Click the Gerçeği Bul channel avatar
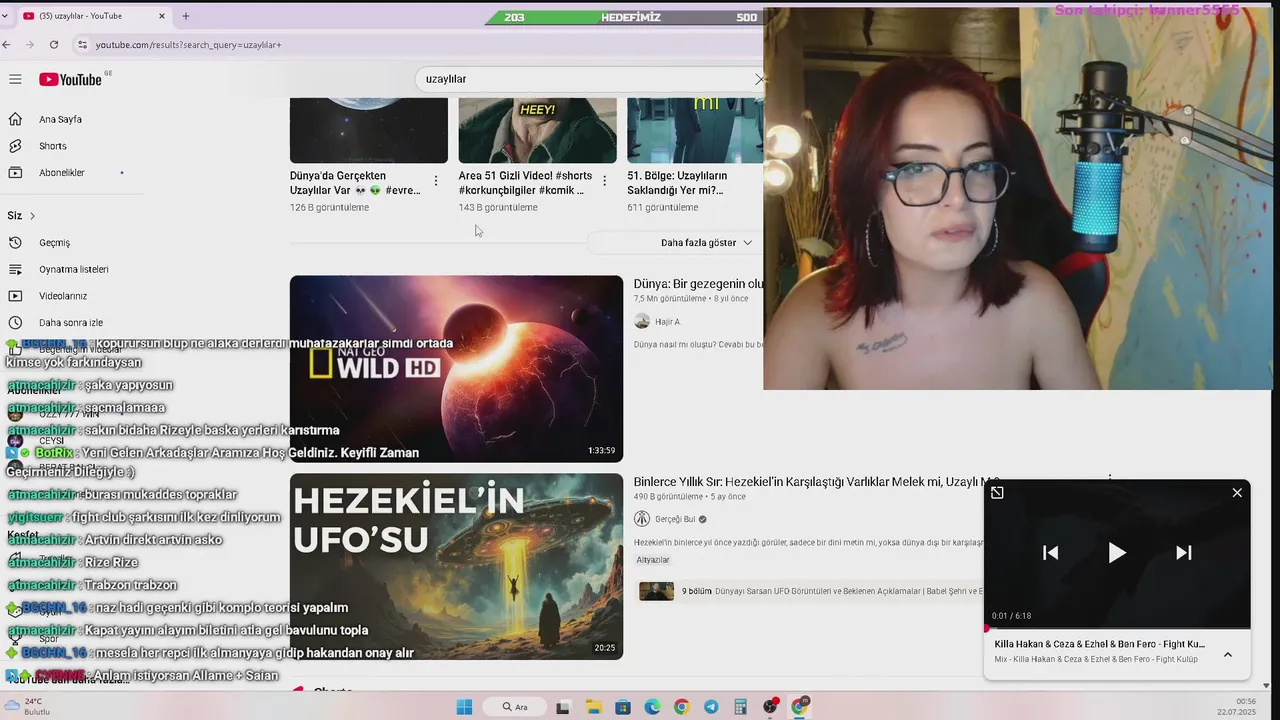 (x=642, y=519)
